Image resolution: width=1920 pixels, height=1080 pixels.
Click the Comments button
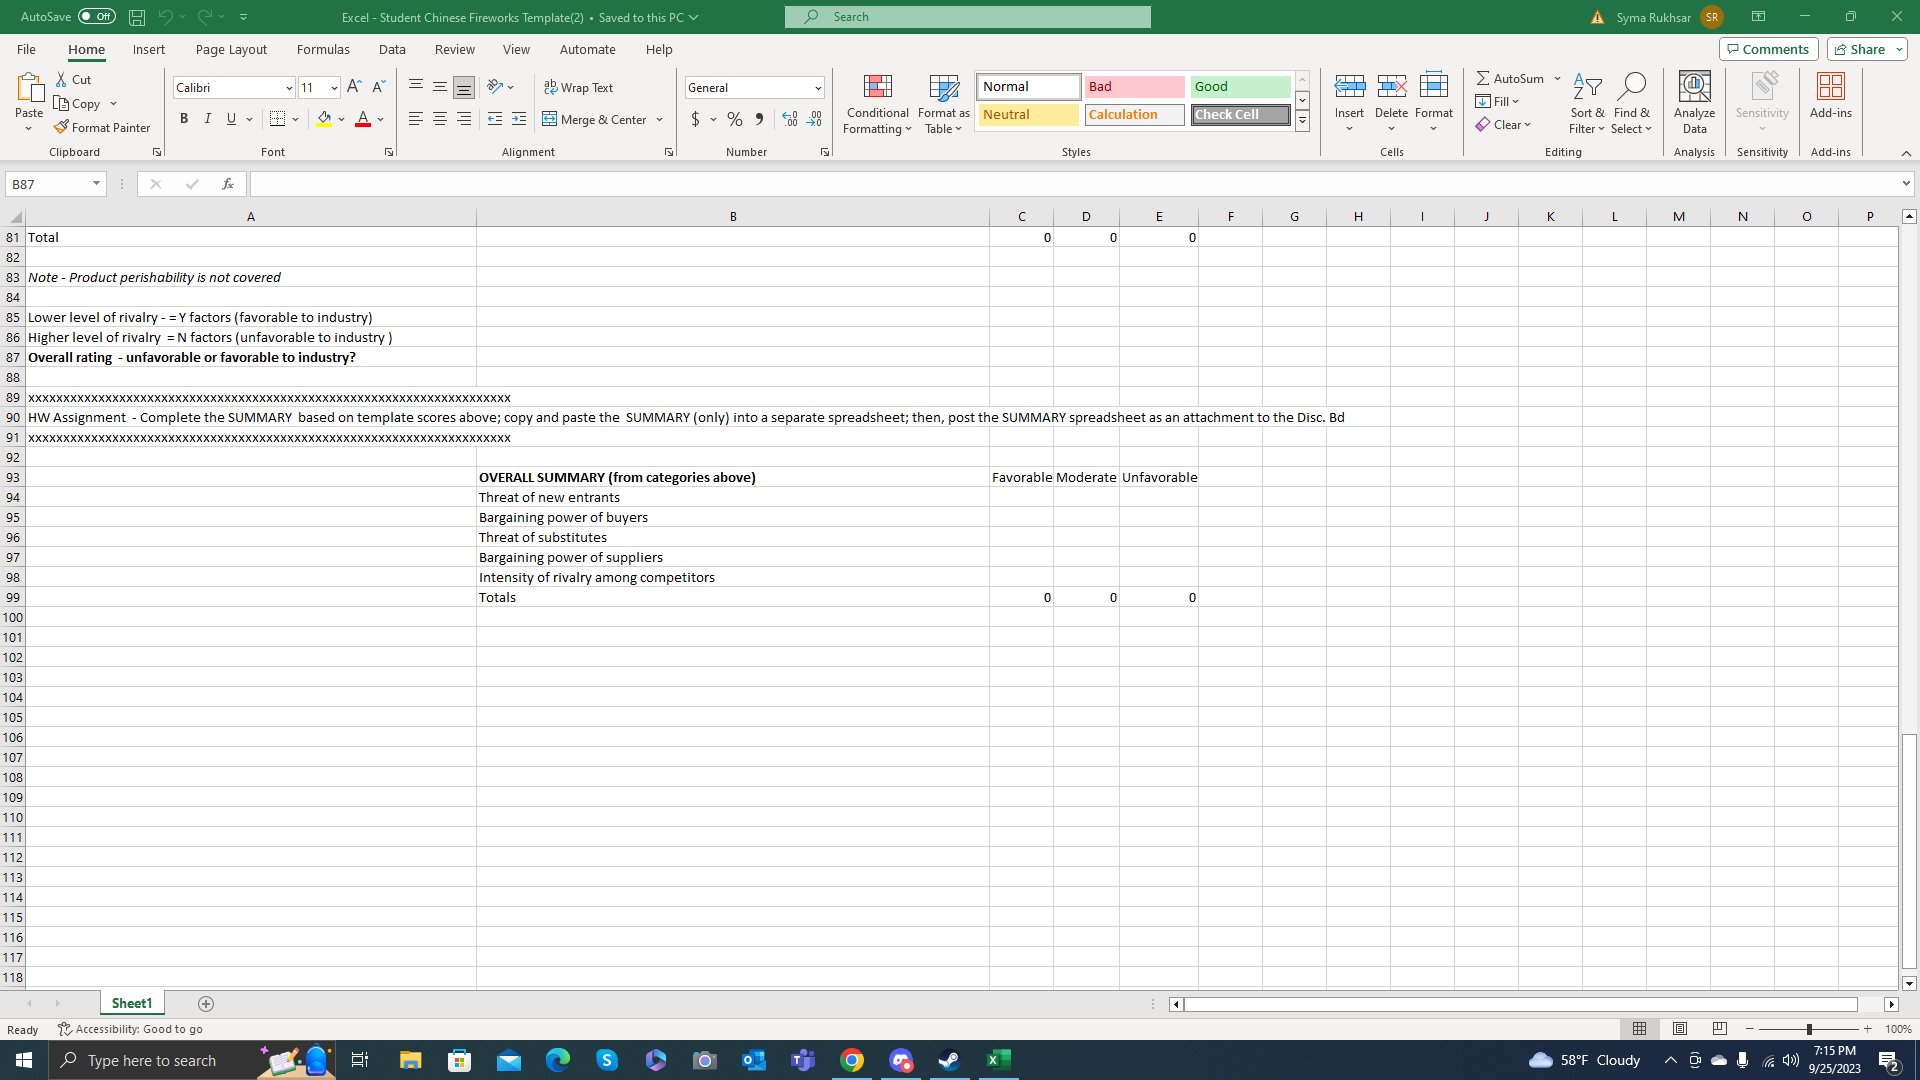click(1768, 49)
